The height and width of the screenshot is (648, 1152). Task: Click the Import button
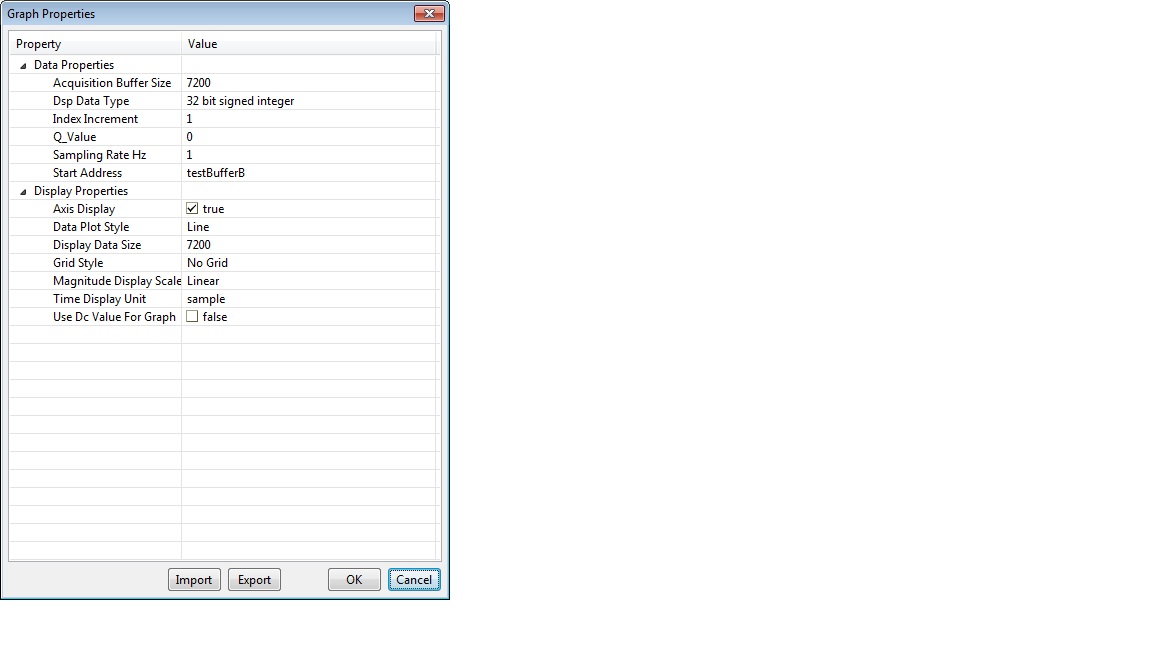pyautogui.click(x=194, y=580)
